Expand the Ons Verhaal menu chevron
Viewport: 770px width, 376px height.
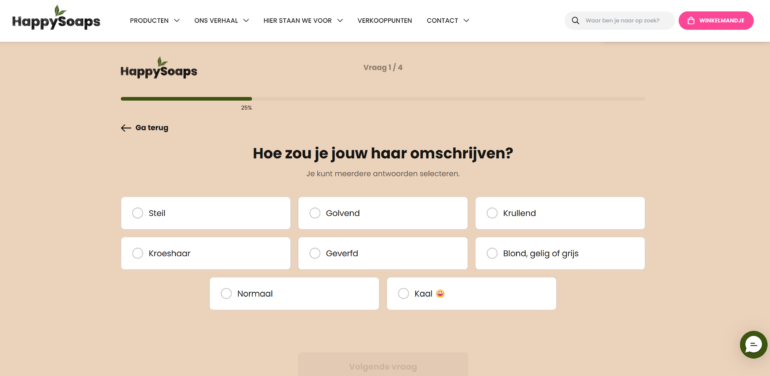[246, 21]
